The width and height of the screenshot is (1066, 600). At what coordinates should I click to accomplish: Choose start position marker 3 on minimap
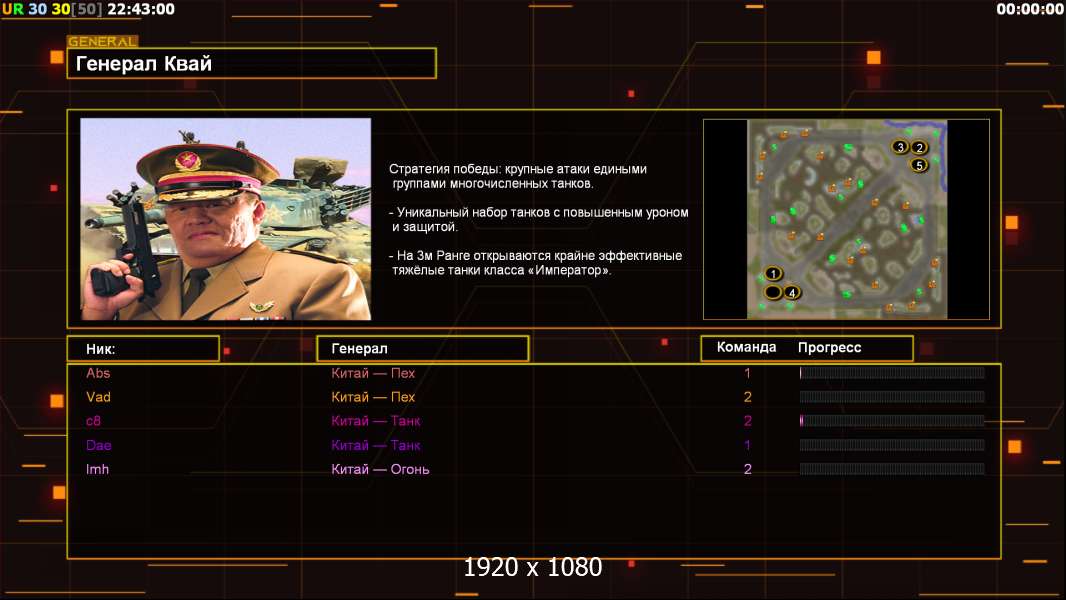(x=900, y=147)
